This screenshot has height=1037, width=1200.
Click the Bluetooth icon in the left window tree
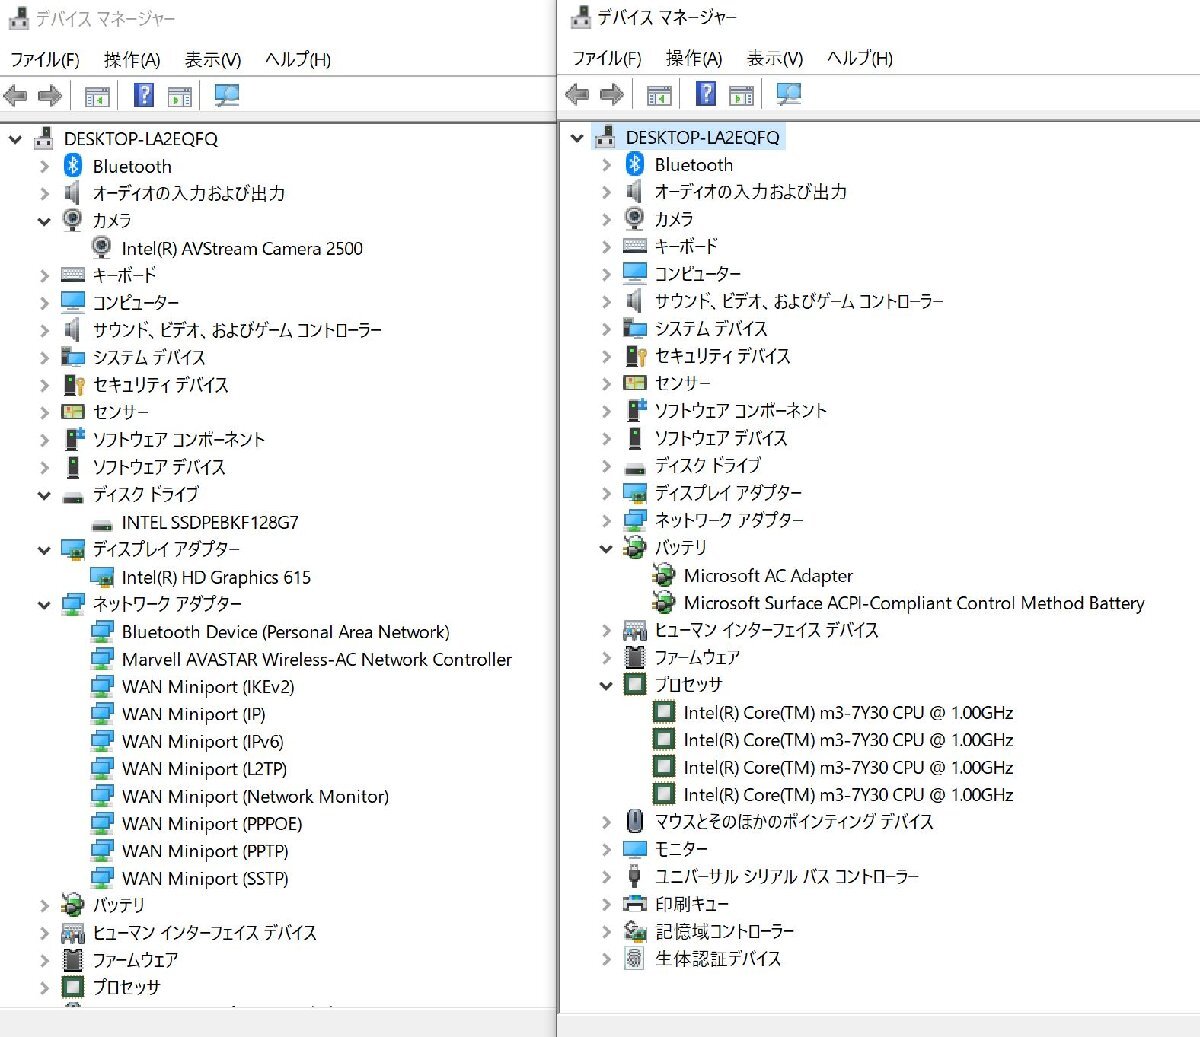coord(73,166)
